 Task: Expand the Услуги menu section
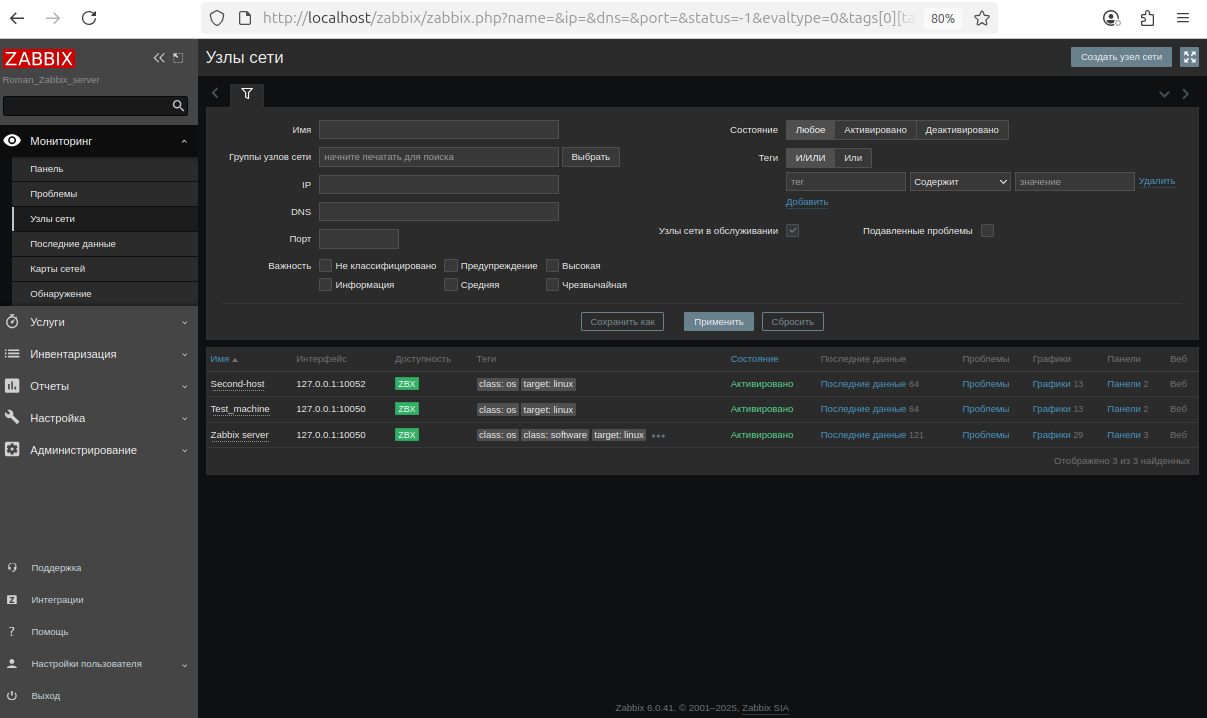pos(184,322)
